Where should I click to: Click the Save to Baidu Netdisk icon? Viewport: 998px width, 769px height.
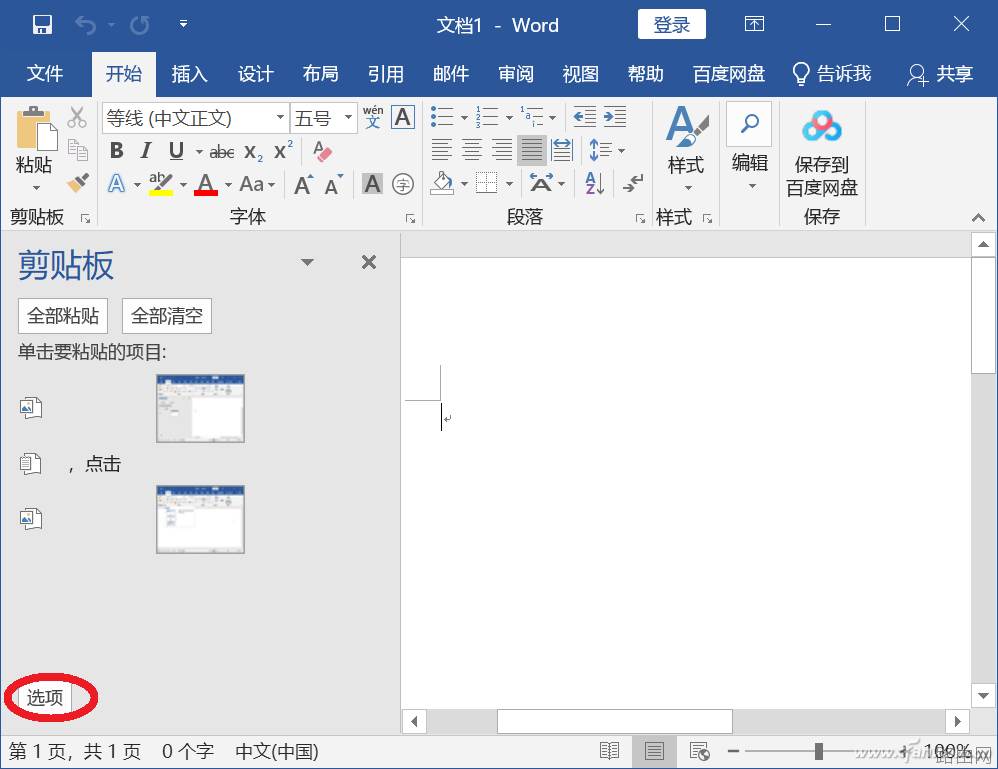pos(822,126)
